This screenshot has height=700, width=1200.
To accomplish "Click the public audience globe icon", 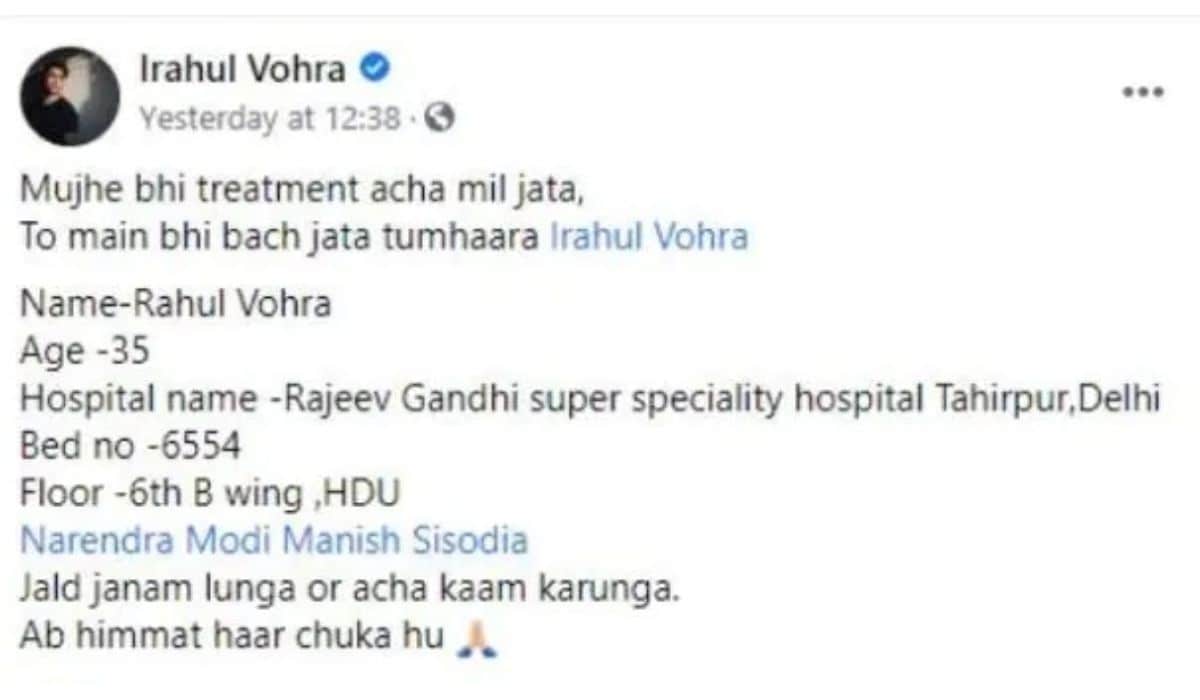I will (x=439, y=119).
